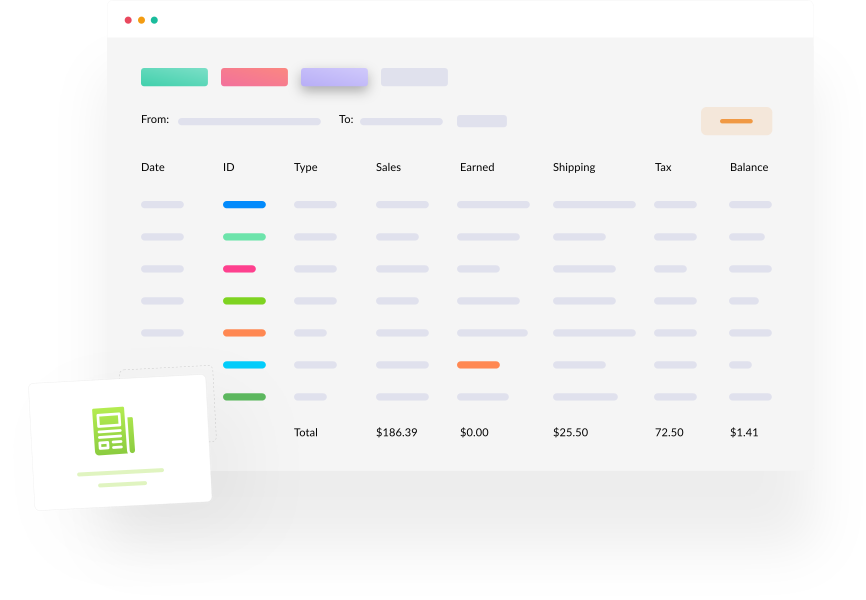Screen dimensions: 866x600
Task: Sort by the Sales column header
Action: 388,167
